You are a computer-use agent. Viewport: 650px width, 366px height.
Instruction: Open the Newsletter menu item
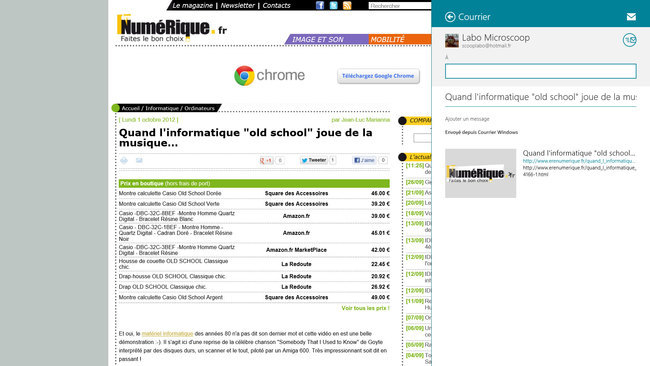click(x=238, y=5)
